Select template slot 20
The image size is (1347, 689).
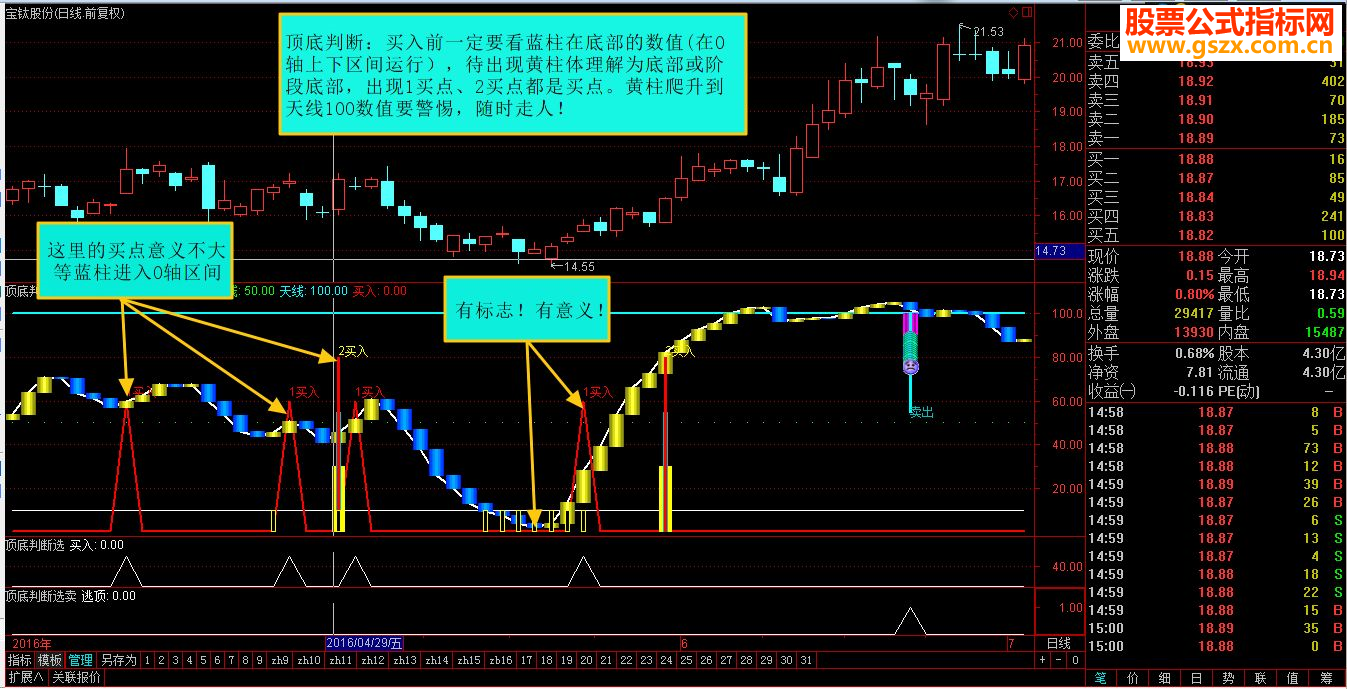pyautogui.click(x=586, y=660)
